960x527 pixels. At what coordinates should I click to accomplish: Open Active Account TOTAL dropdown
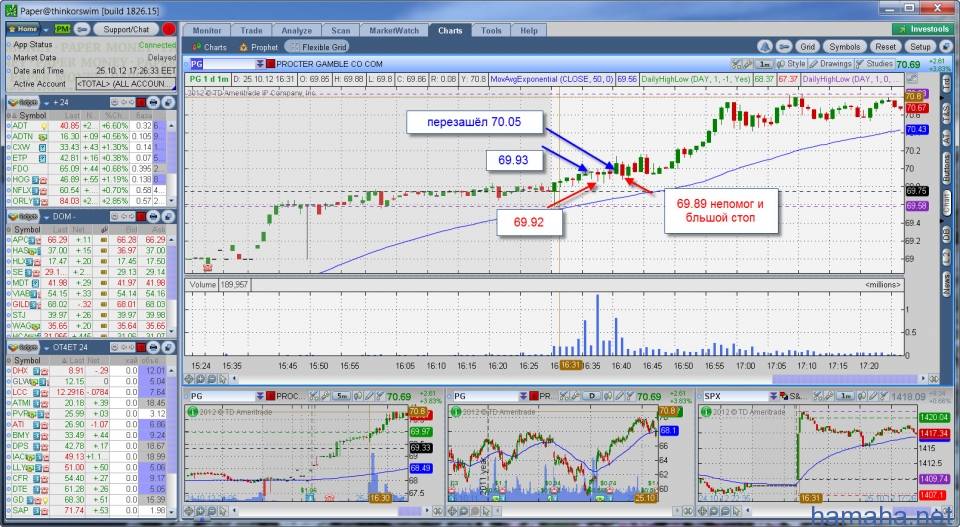(x=125, y=84)
